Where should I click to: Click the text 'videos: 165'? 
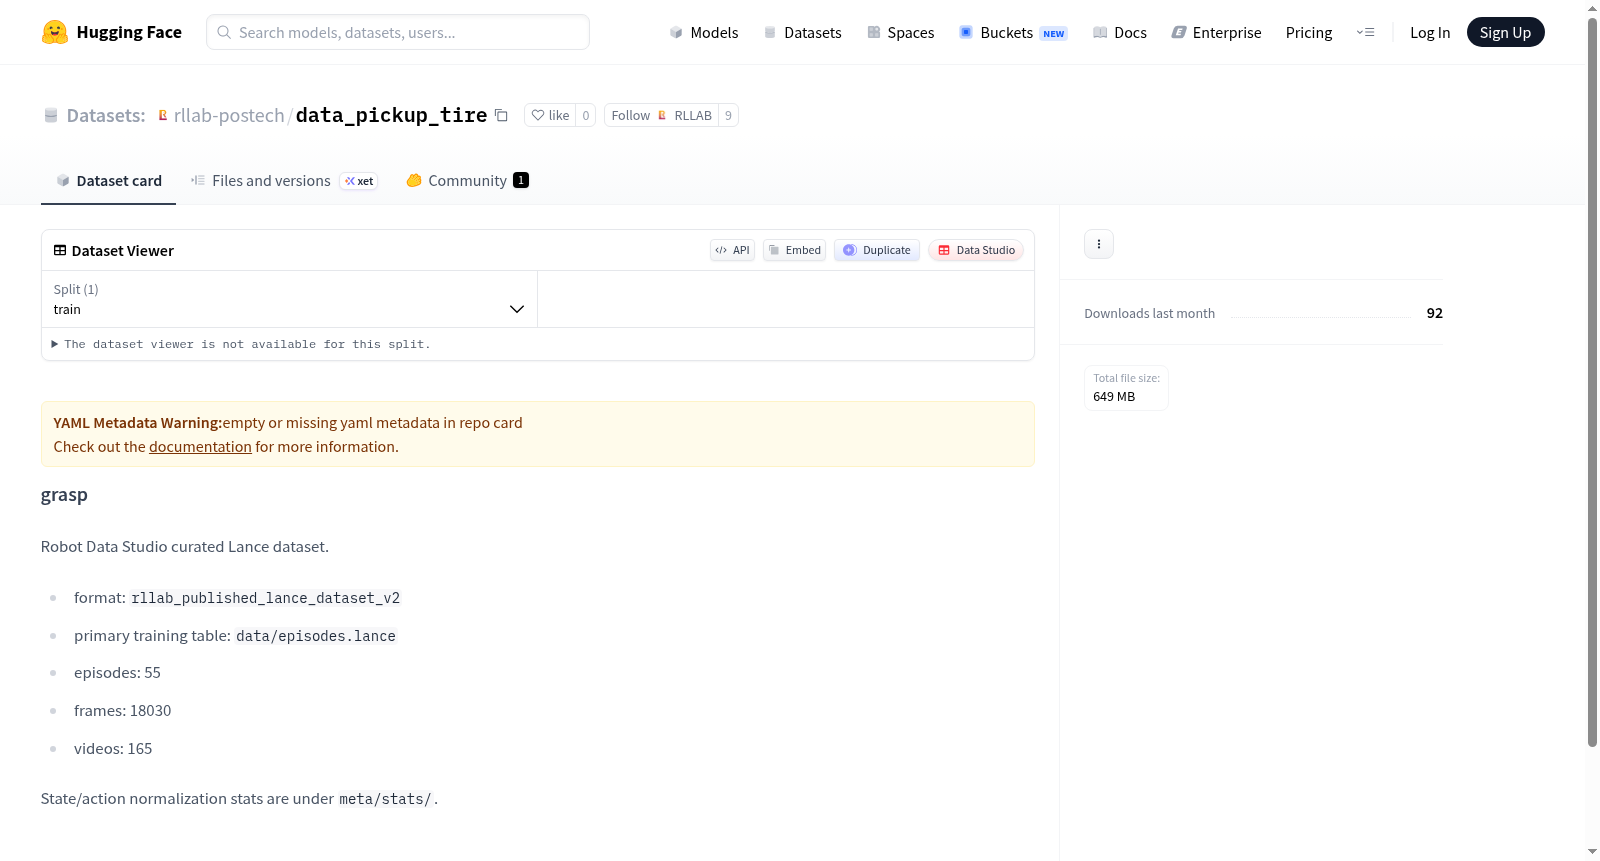point(113,749)
